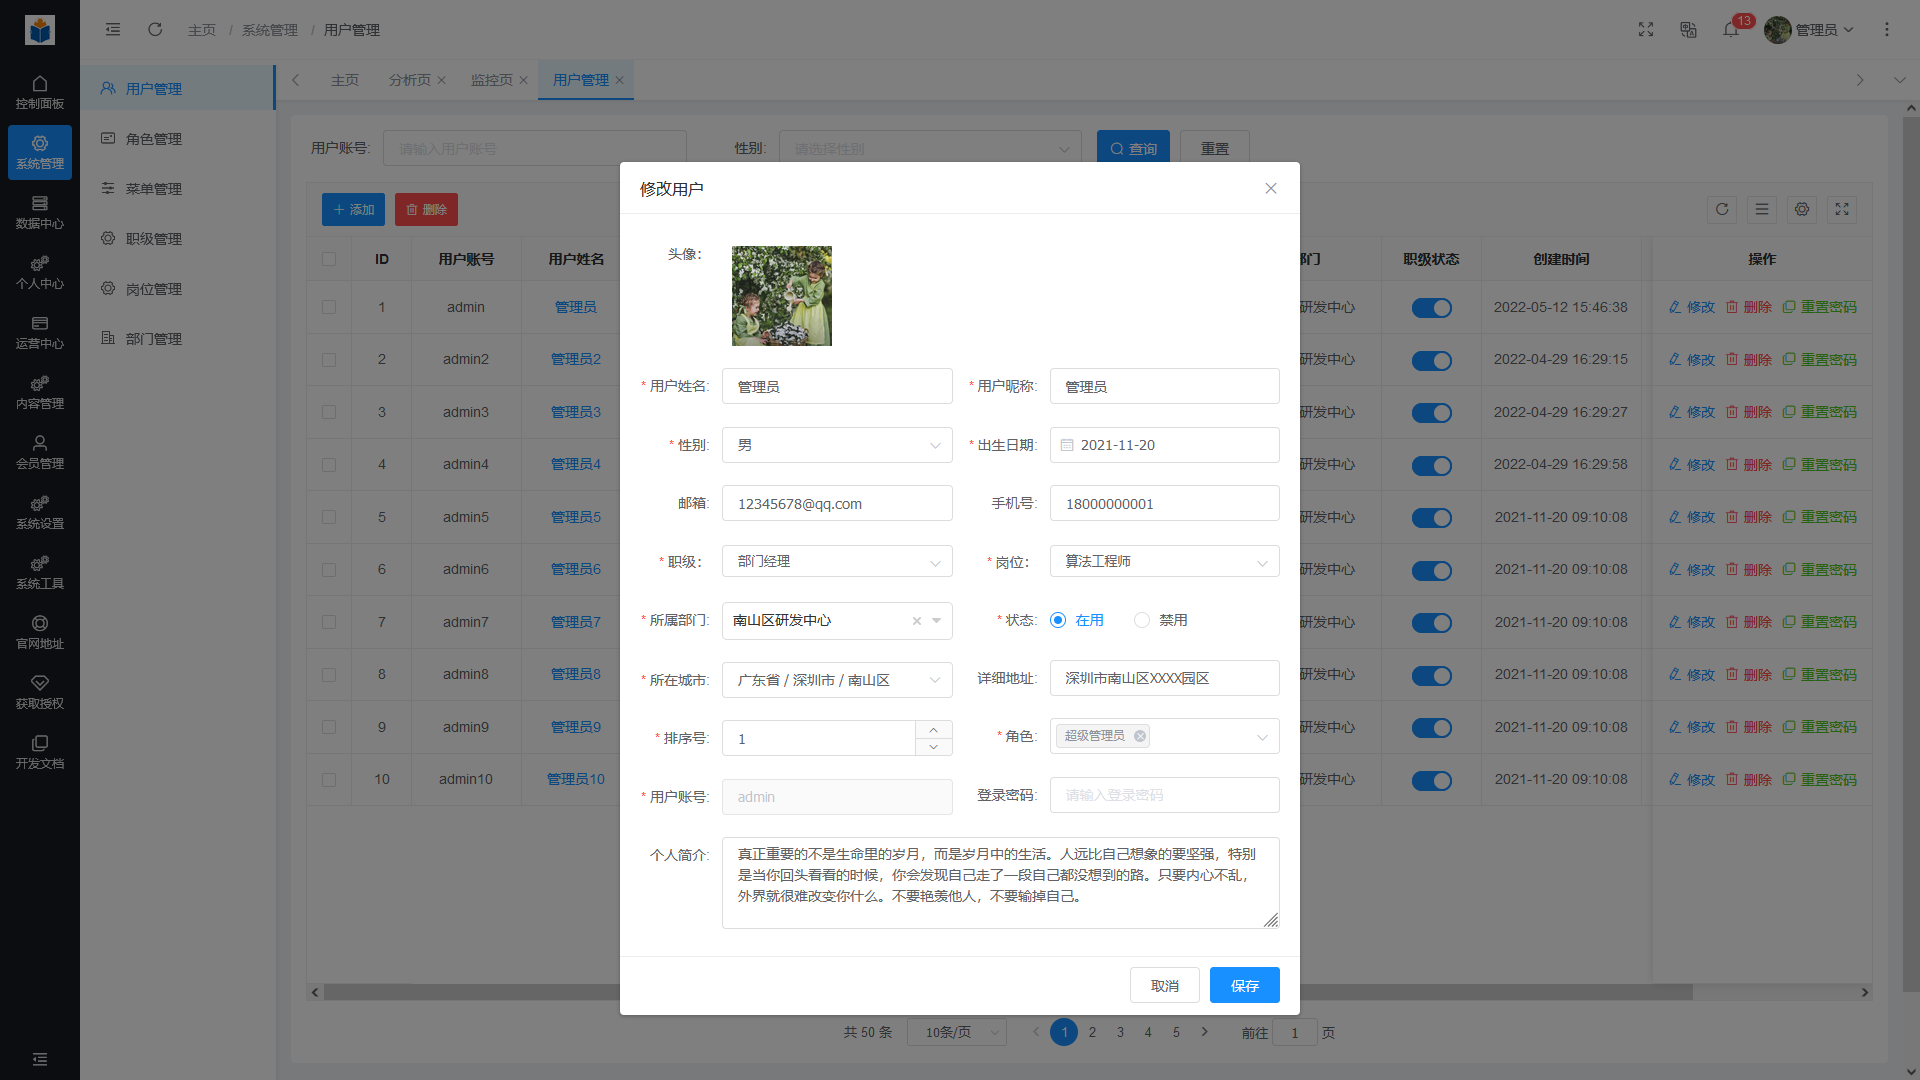
Task: Clear the 南山区研发中心 department selection
Action: tap(916, 621)
